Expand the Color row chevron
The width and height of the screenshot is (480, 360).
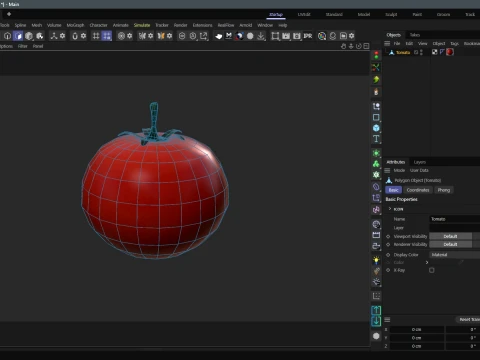point(427,263)
